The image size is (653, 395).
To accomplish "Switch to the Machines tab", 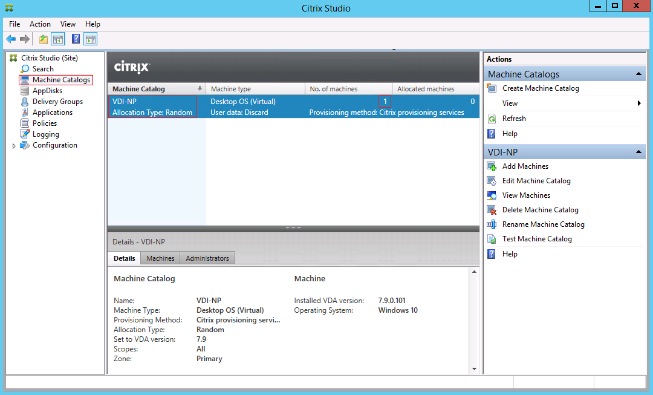I will (x=160, y=258).
